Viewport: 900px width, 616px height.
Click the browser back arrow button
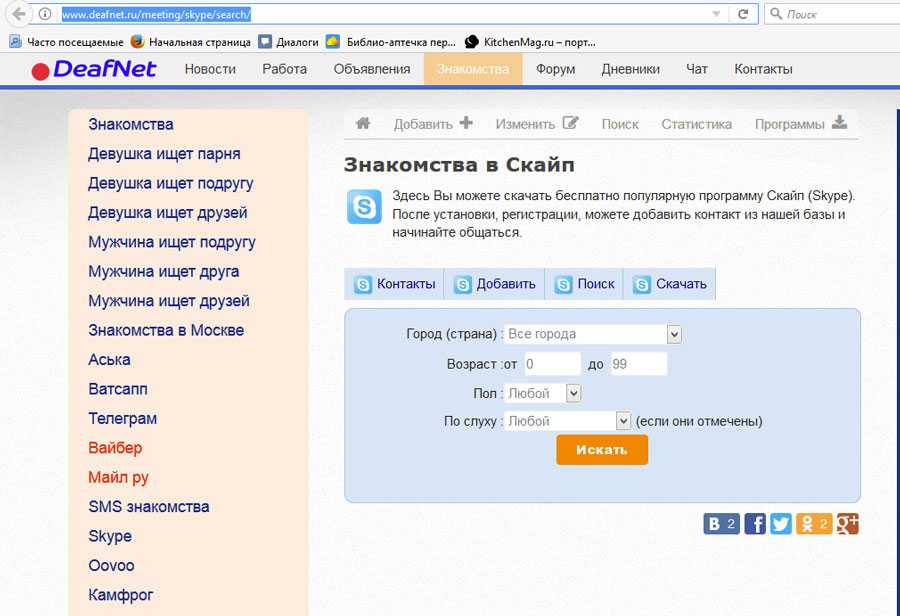coord(17,14)
